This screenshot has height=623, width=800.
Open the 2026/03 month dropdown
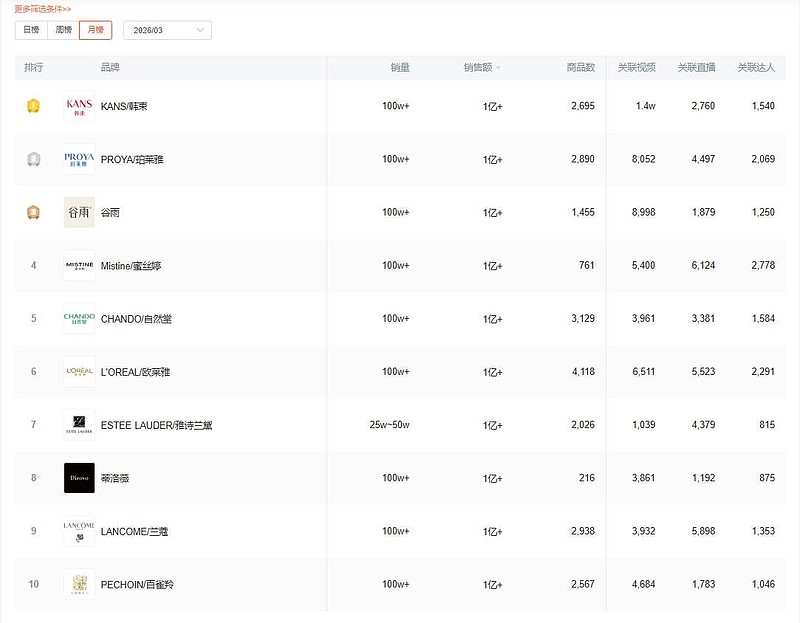click(x=167, y=31)
